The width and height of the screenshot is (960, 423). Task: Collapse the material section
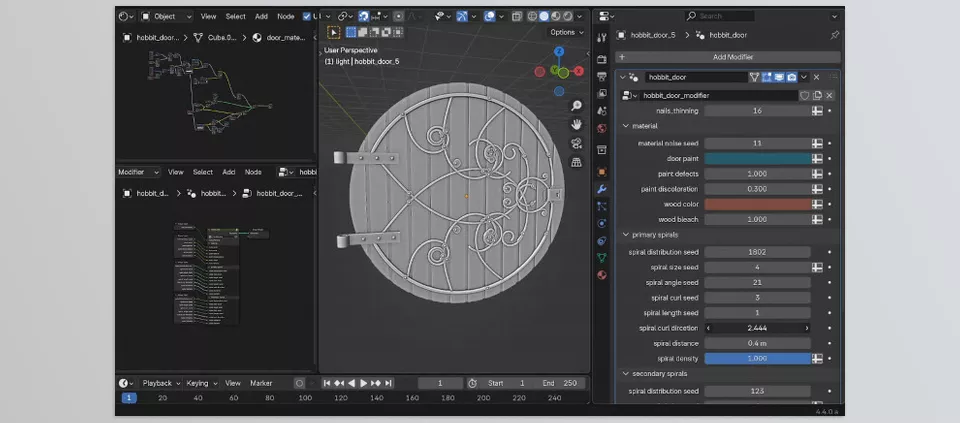tap(626, 126)
